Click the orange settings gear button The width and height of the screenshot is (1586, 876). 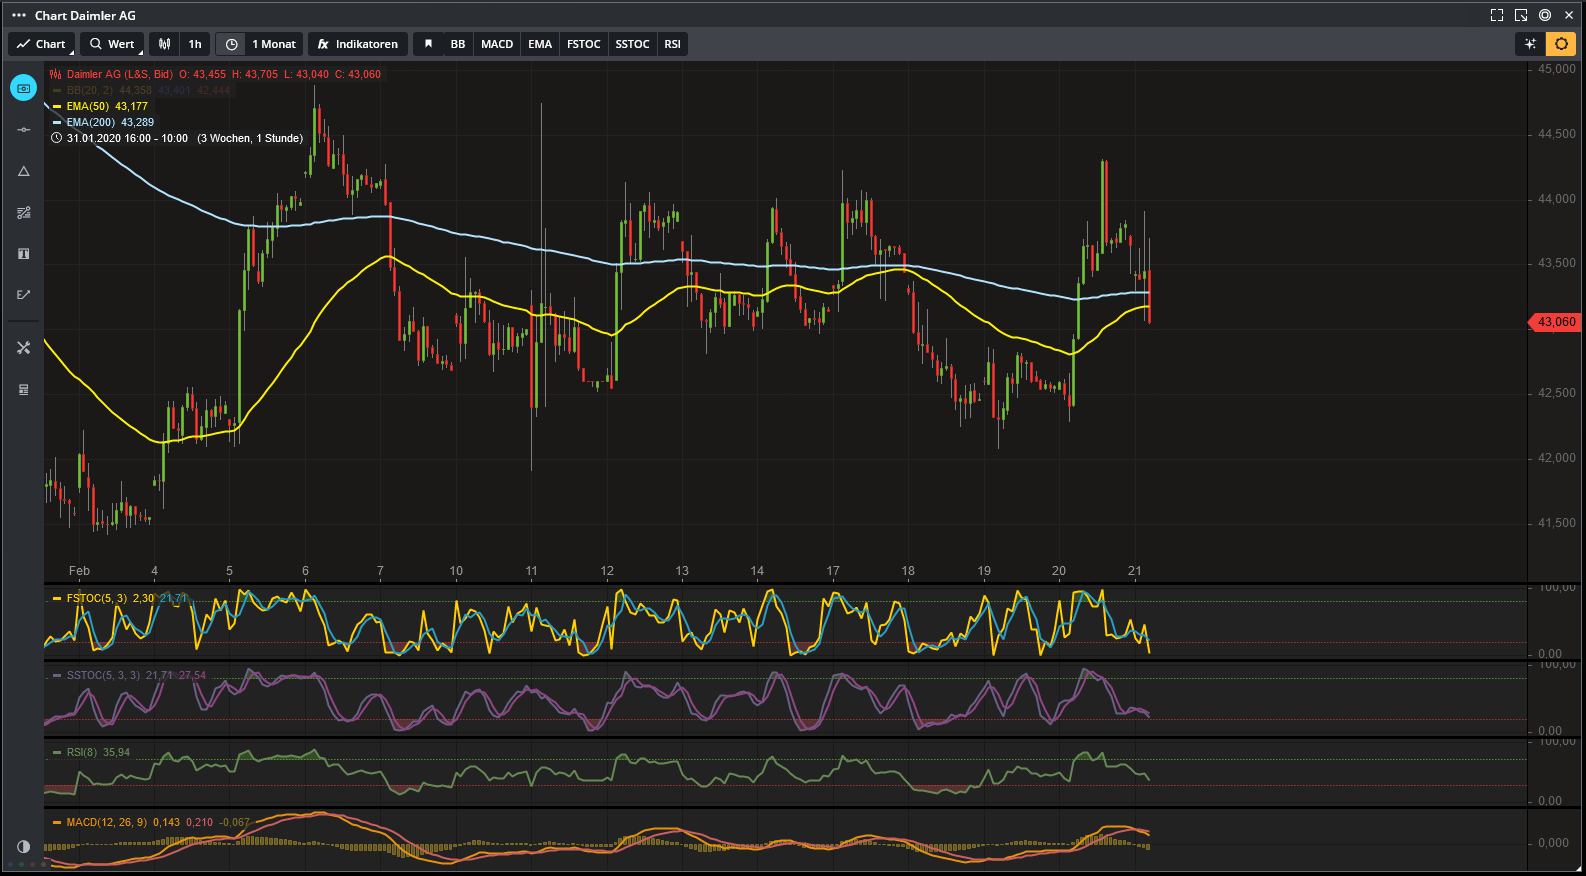click(1560, 44)
